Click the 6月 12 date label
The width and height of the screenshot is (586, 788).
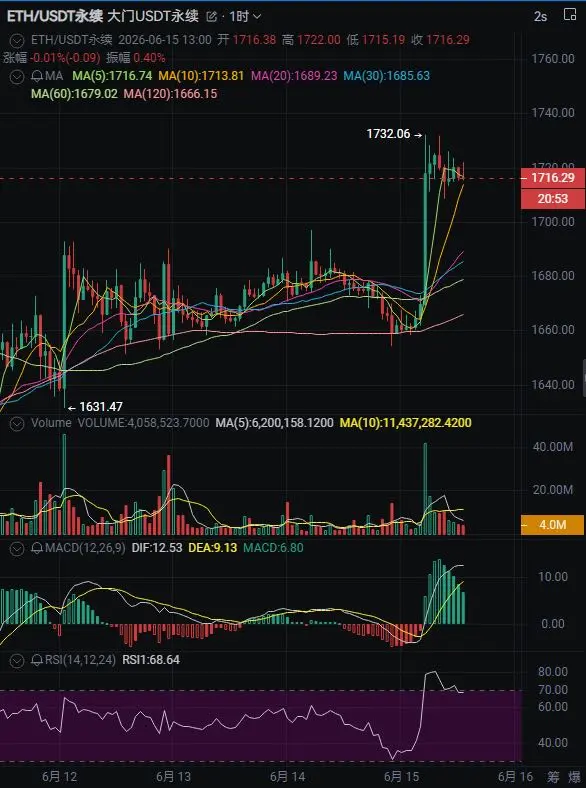pyautogui.click(x=59, y=777)
